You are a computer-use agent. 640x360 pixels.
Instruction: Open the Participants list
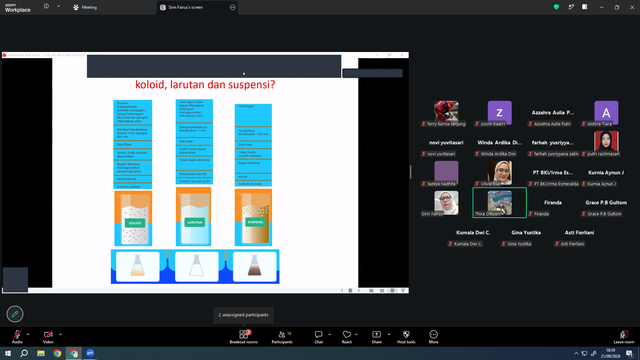tap(282, 337)
